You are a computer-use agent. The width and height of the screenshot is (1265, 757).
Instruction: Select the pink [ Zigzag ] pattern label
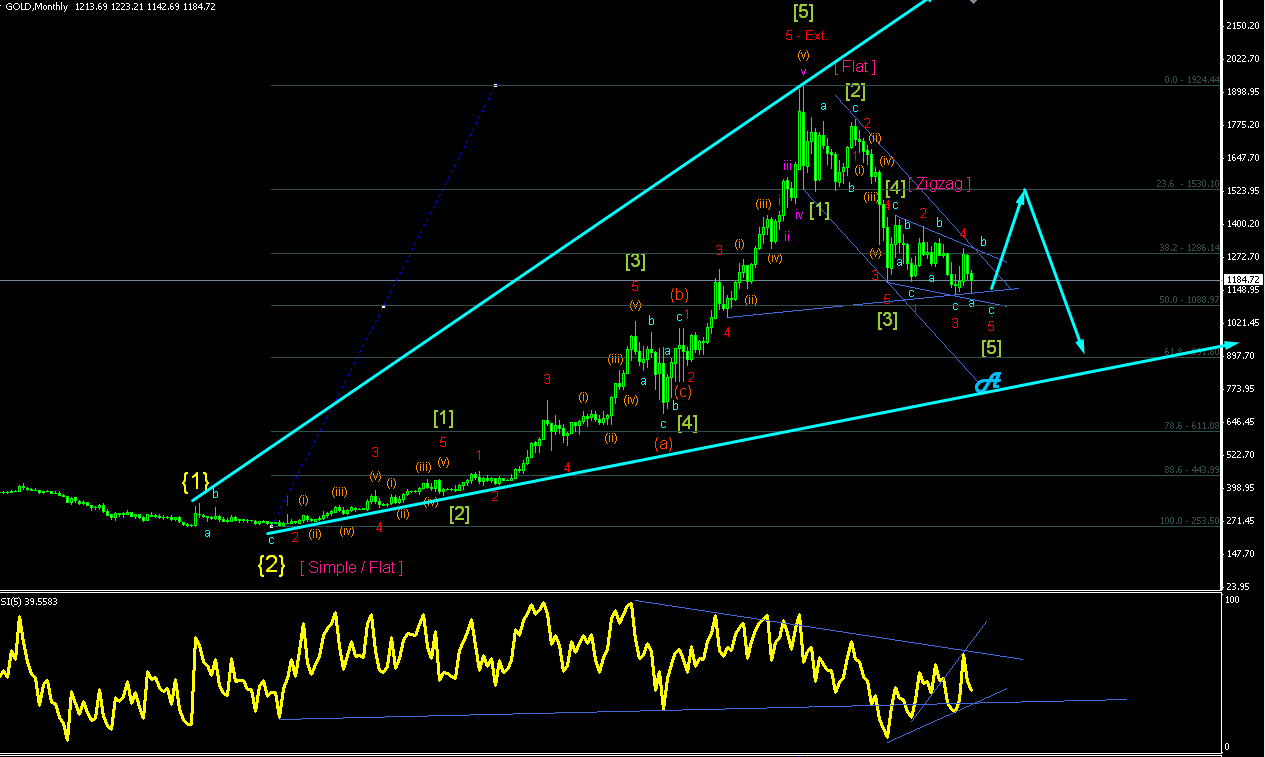(940, 184)
